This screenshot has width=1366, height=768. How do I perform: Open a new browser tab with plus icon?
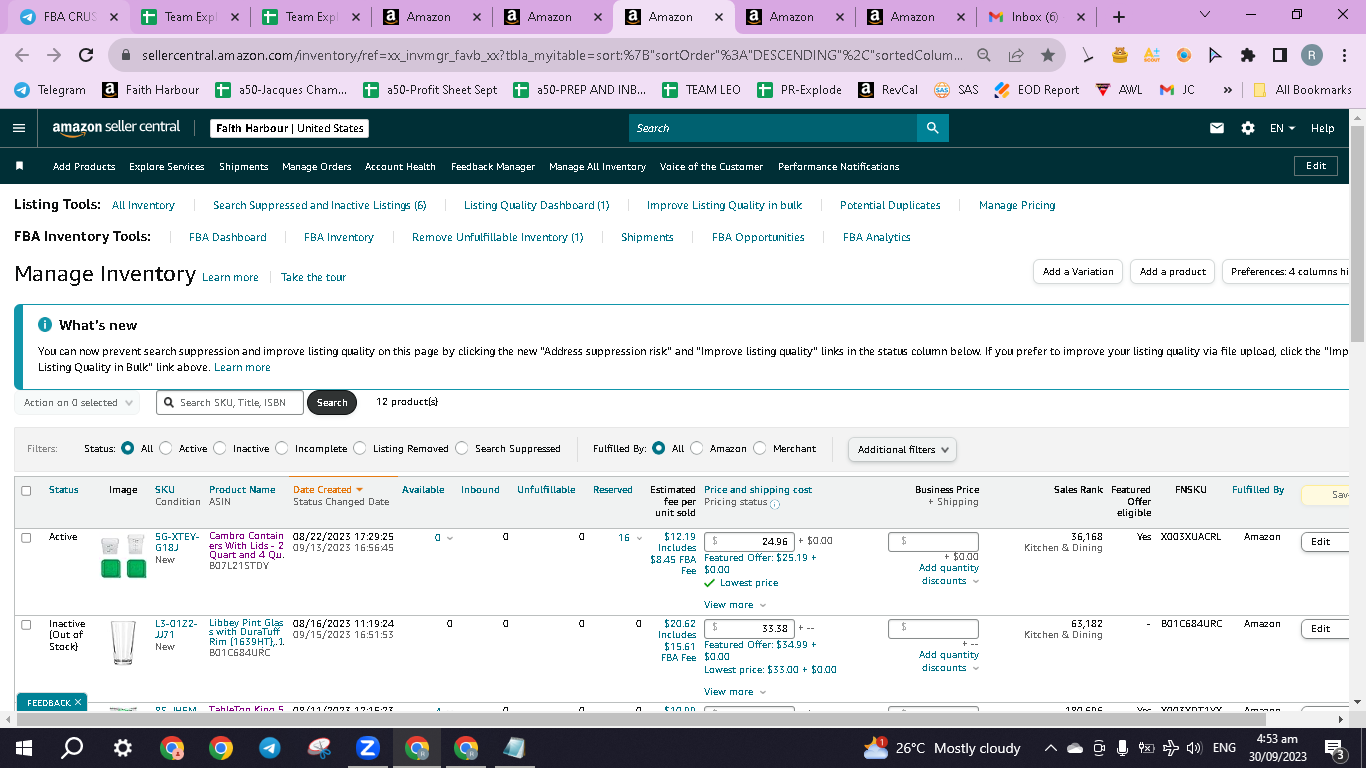pos(1119,17)
